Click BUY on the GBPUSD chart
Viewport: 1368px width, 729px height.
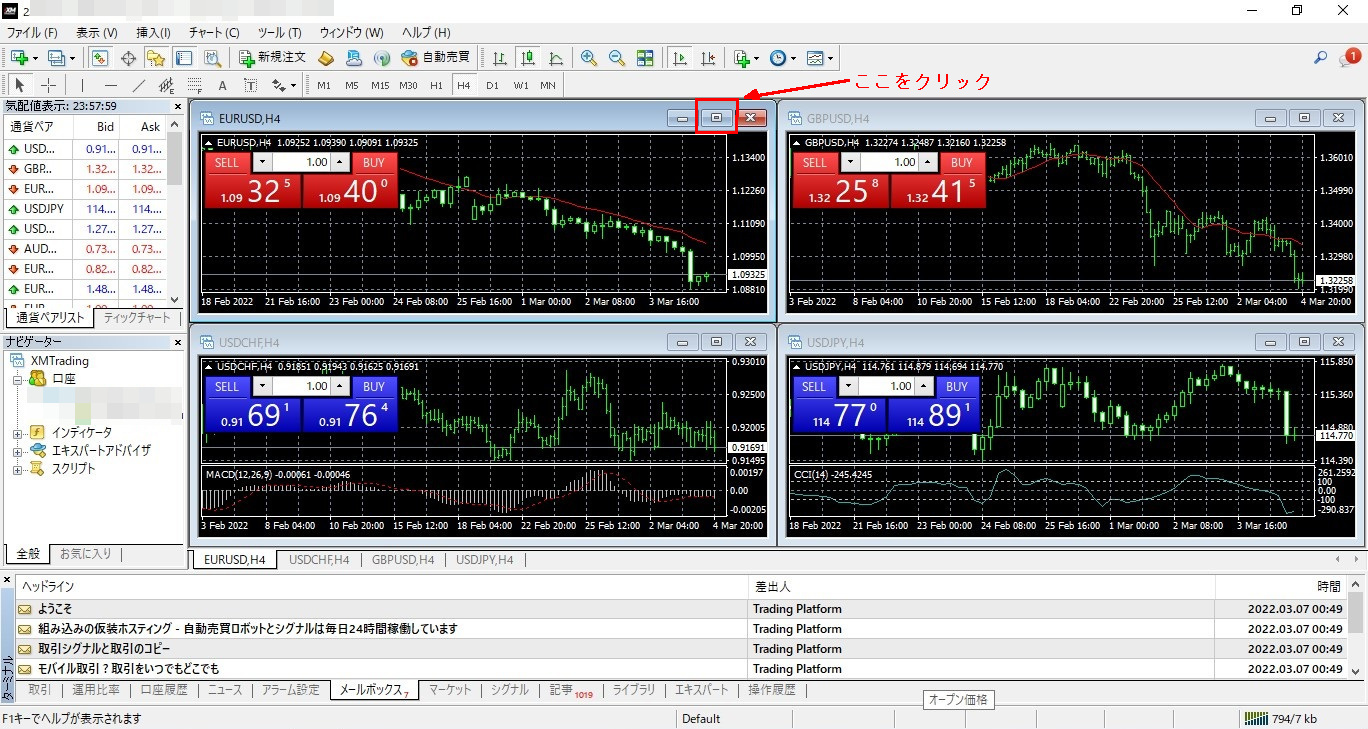(961, 162)
